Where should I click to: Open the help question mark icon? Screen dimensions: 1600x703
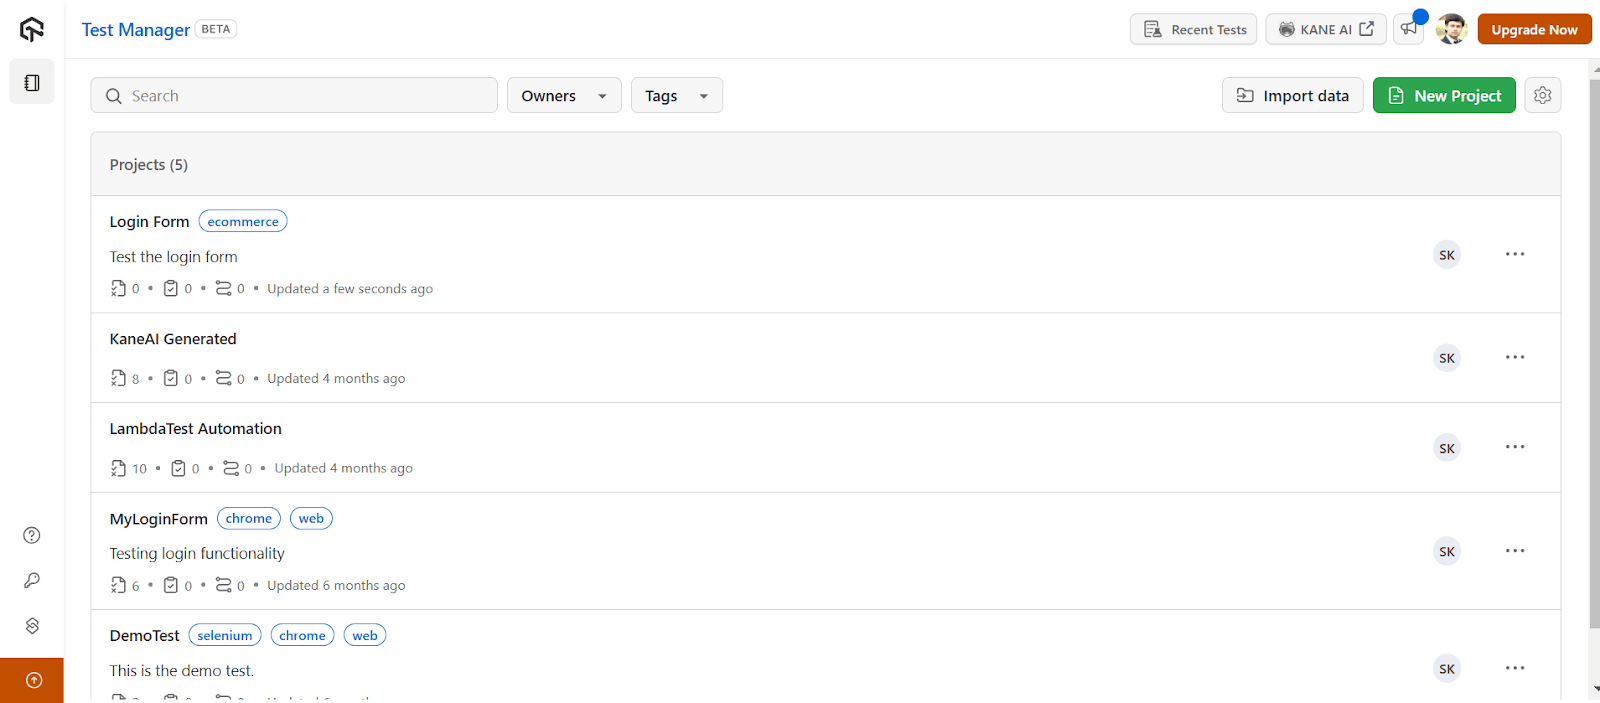(32, 535)
